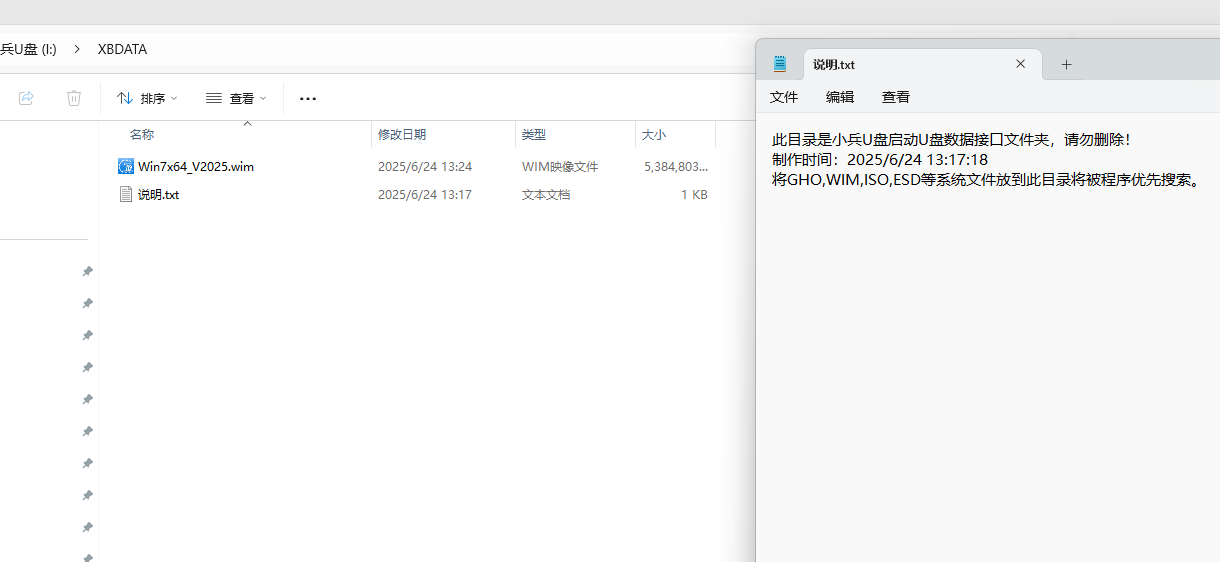Click the Notepad app icon in title bar
Viewport: 1220px width, 562px height.
click(780, 64)
